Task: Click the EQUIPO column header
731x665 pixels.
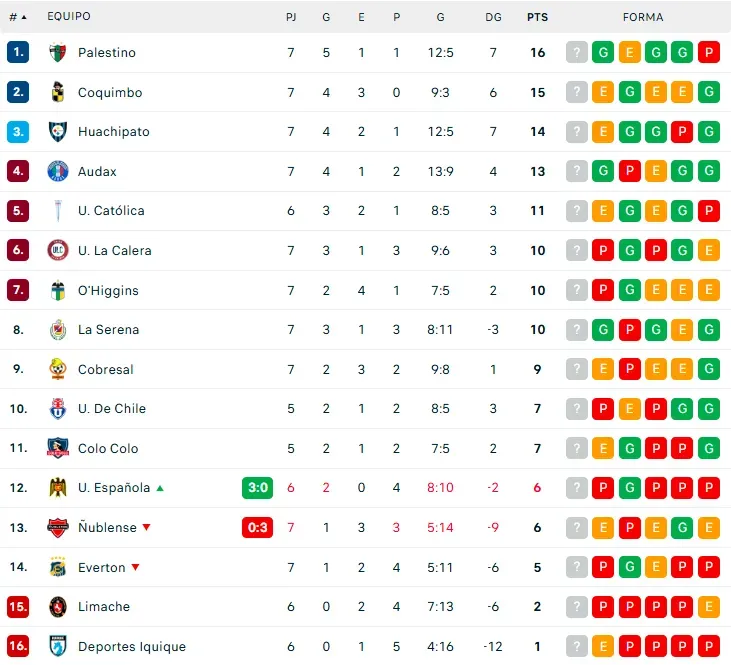Action: pos(69,17)
